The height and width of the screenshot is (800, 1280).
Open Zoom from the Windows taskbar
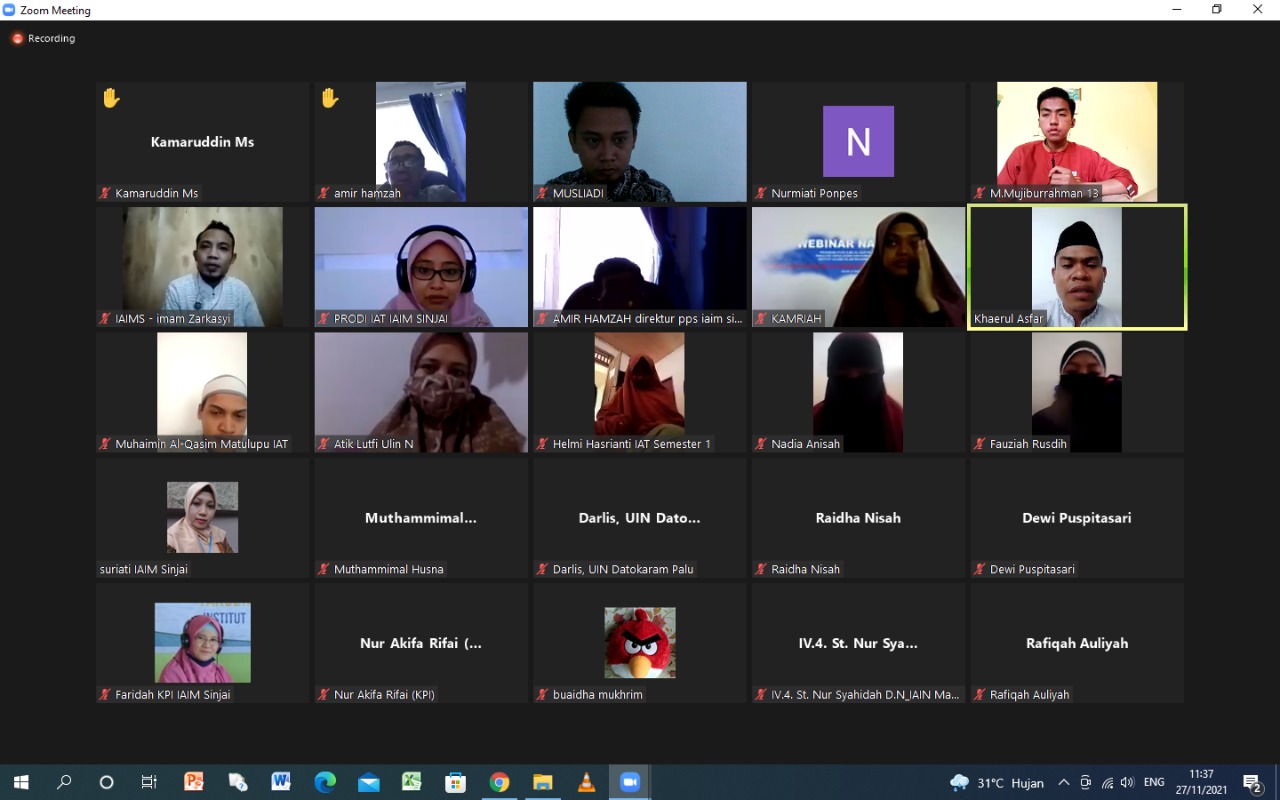click(630, 782)
